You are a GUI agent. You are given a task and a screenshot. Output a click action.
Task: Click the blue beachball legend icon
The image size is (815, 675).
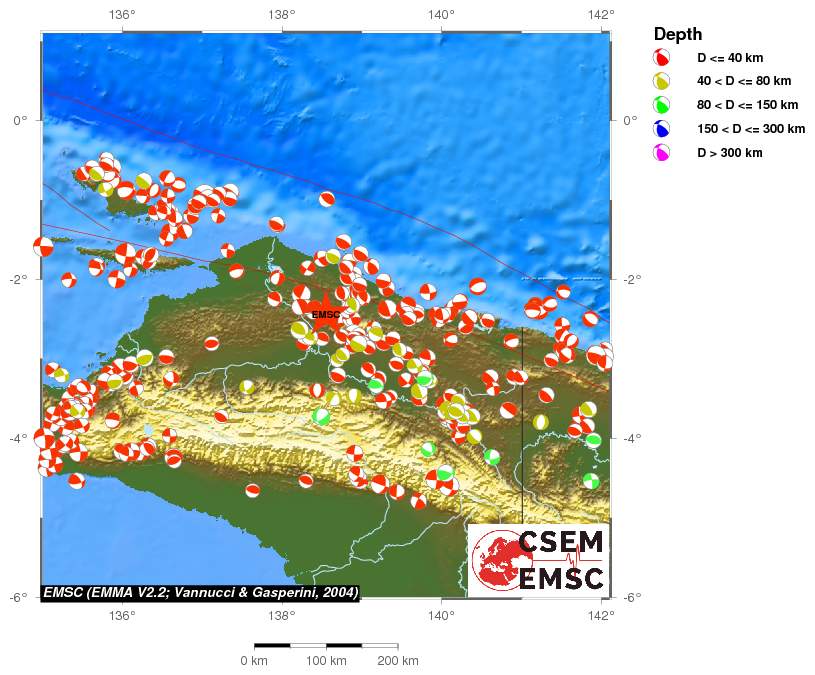661,129
